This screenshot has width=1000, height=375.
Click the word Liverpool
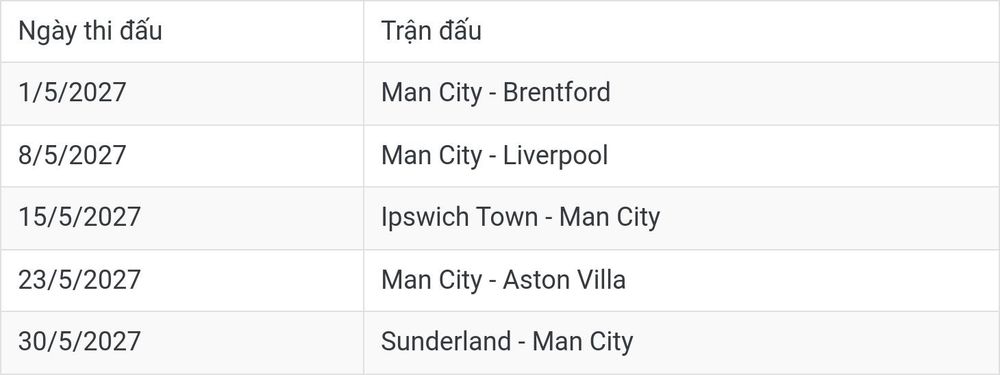555,156
